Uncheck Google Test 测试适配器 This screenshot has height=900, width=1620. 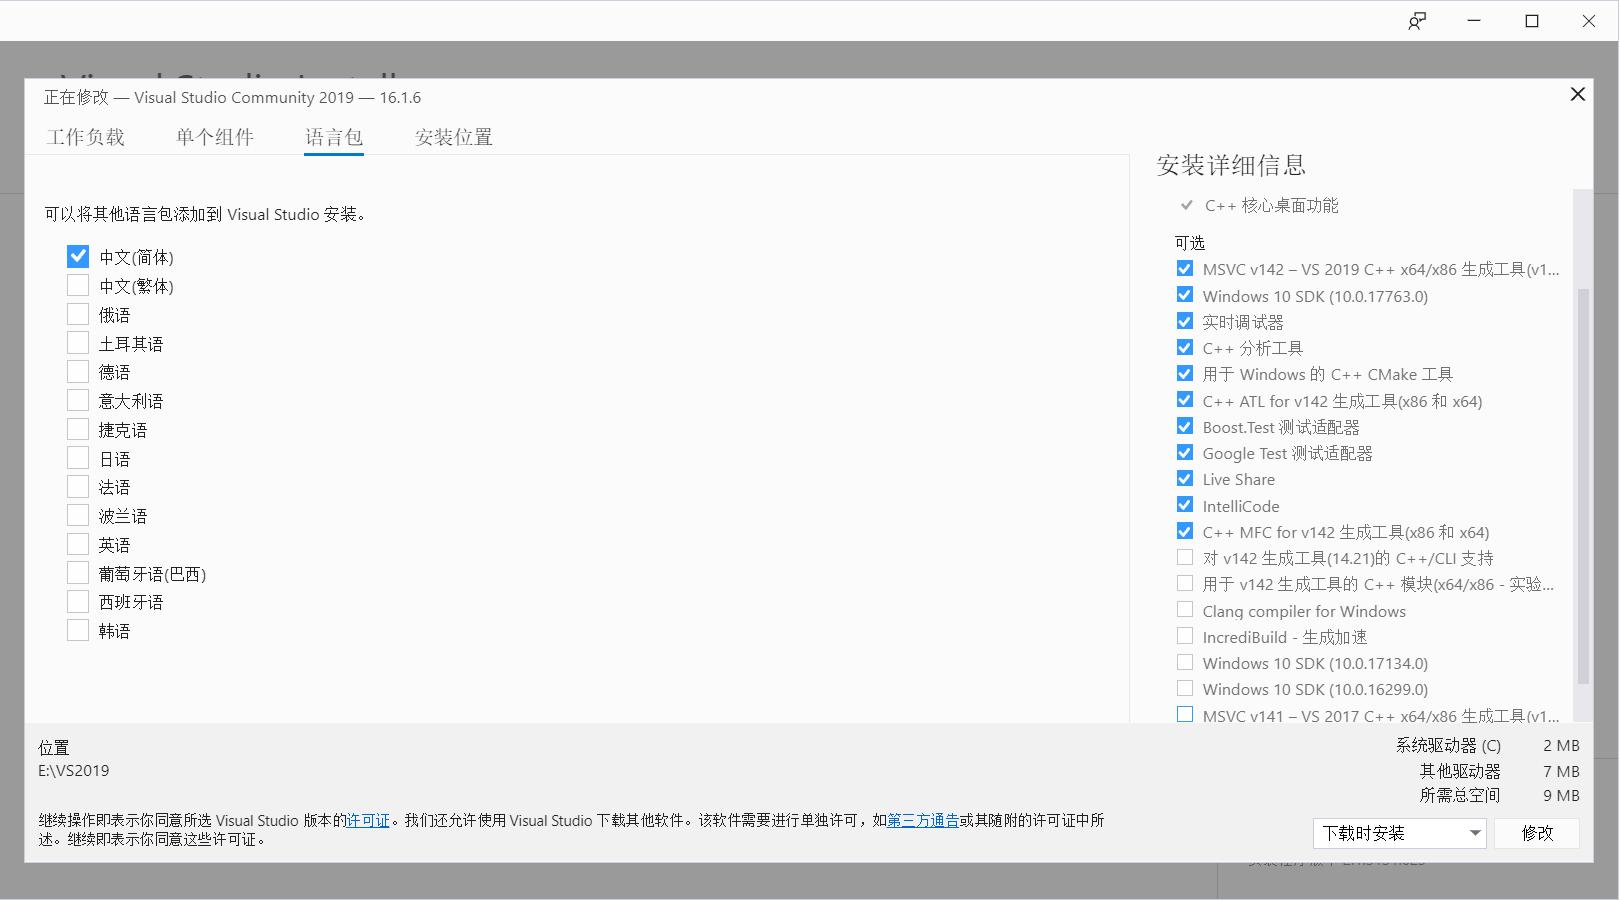point(1185,452)
